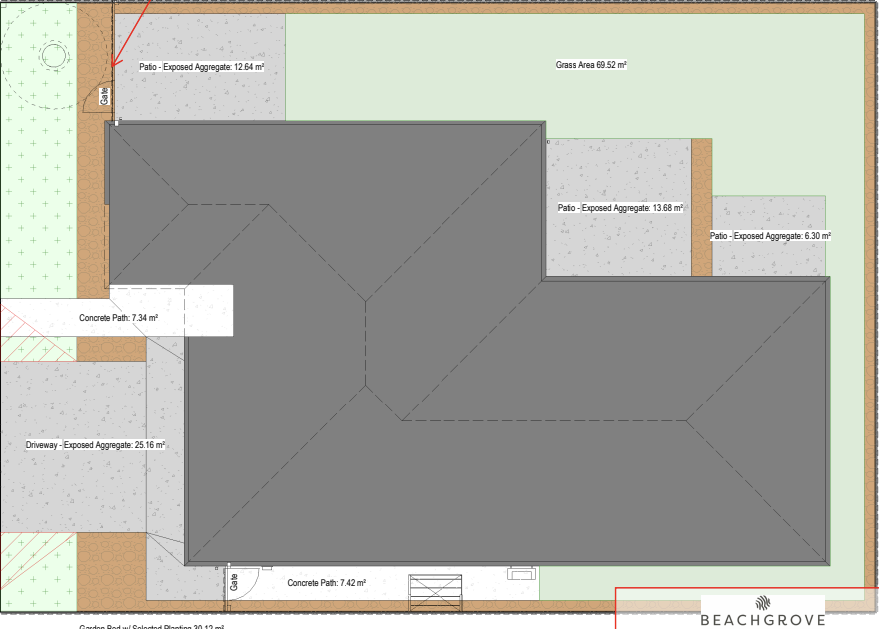
Task: Click the 'Patio - Exposed Aggregate: 13.68 m²' label
Action: click(620, 208)
